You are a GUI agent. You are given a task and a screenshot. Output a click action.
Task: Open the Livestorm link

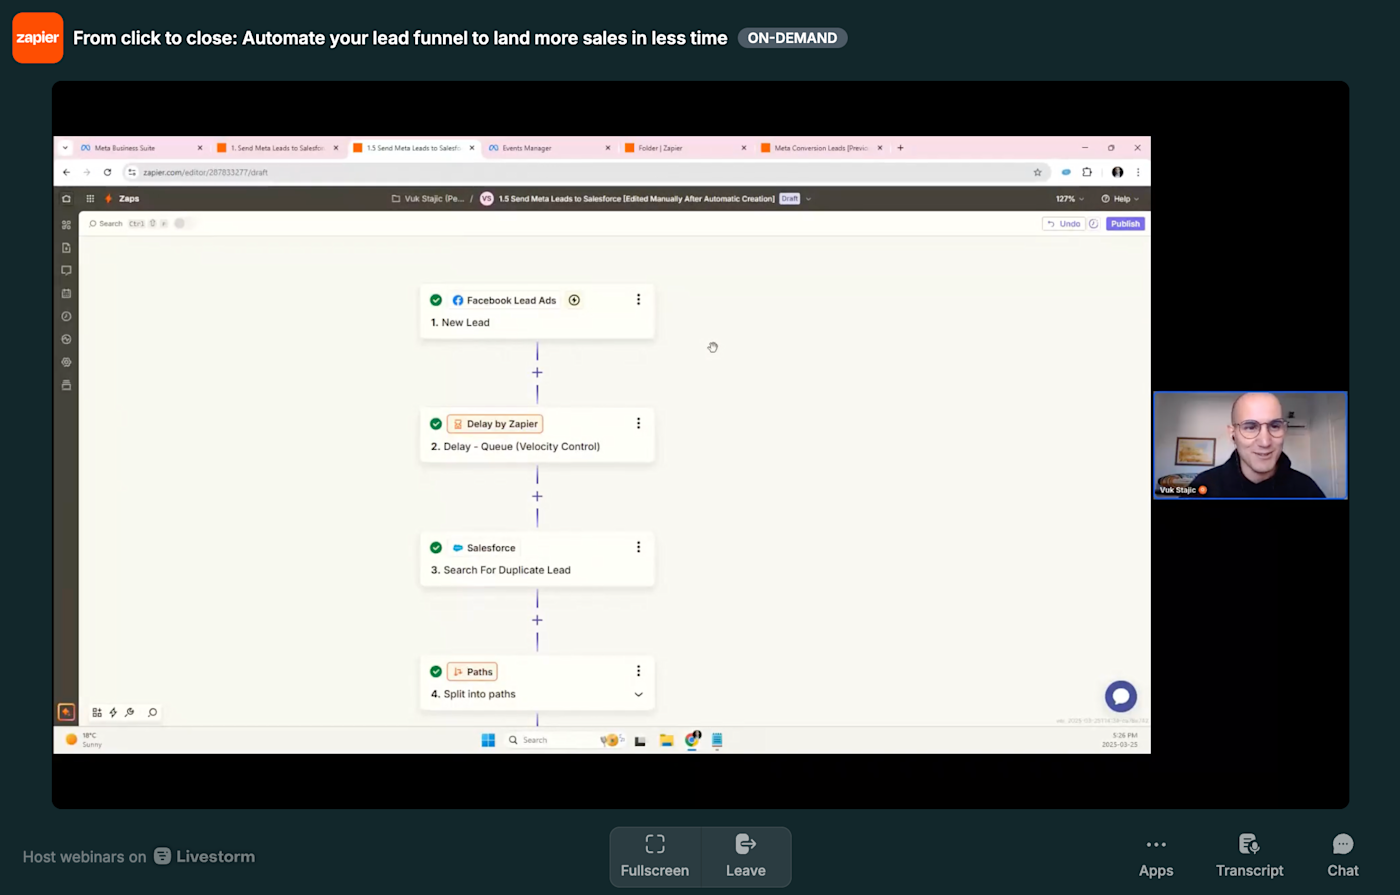pyautogui.click(x=205, y=857)
